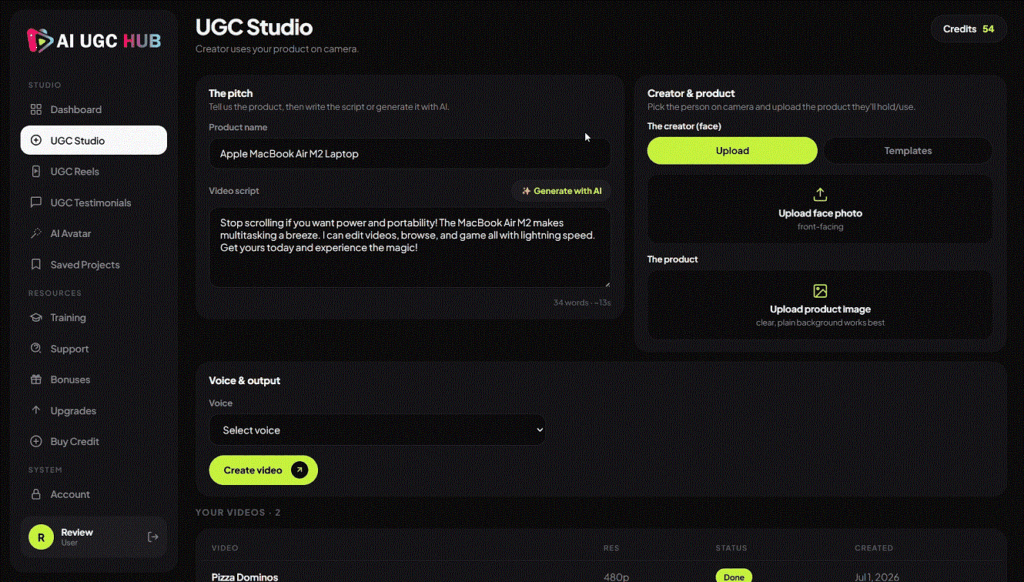Image resolution: width=1024 pixels, height=582 pixels.
Task: Click the R user avatar circle
Action: [41, 538]
